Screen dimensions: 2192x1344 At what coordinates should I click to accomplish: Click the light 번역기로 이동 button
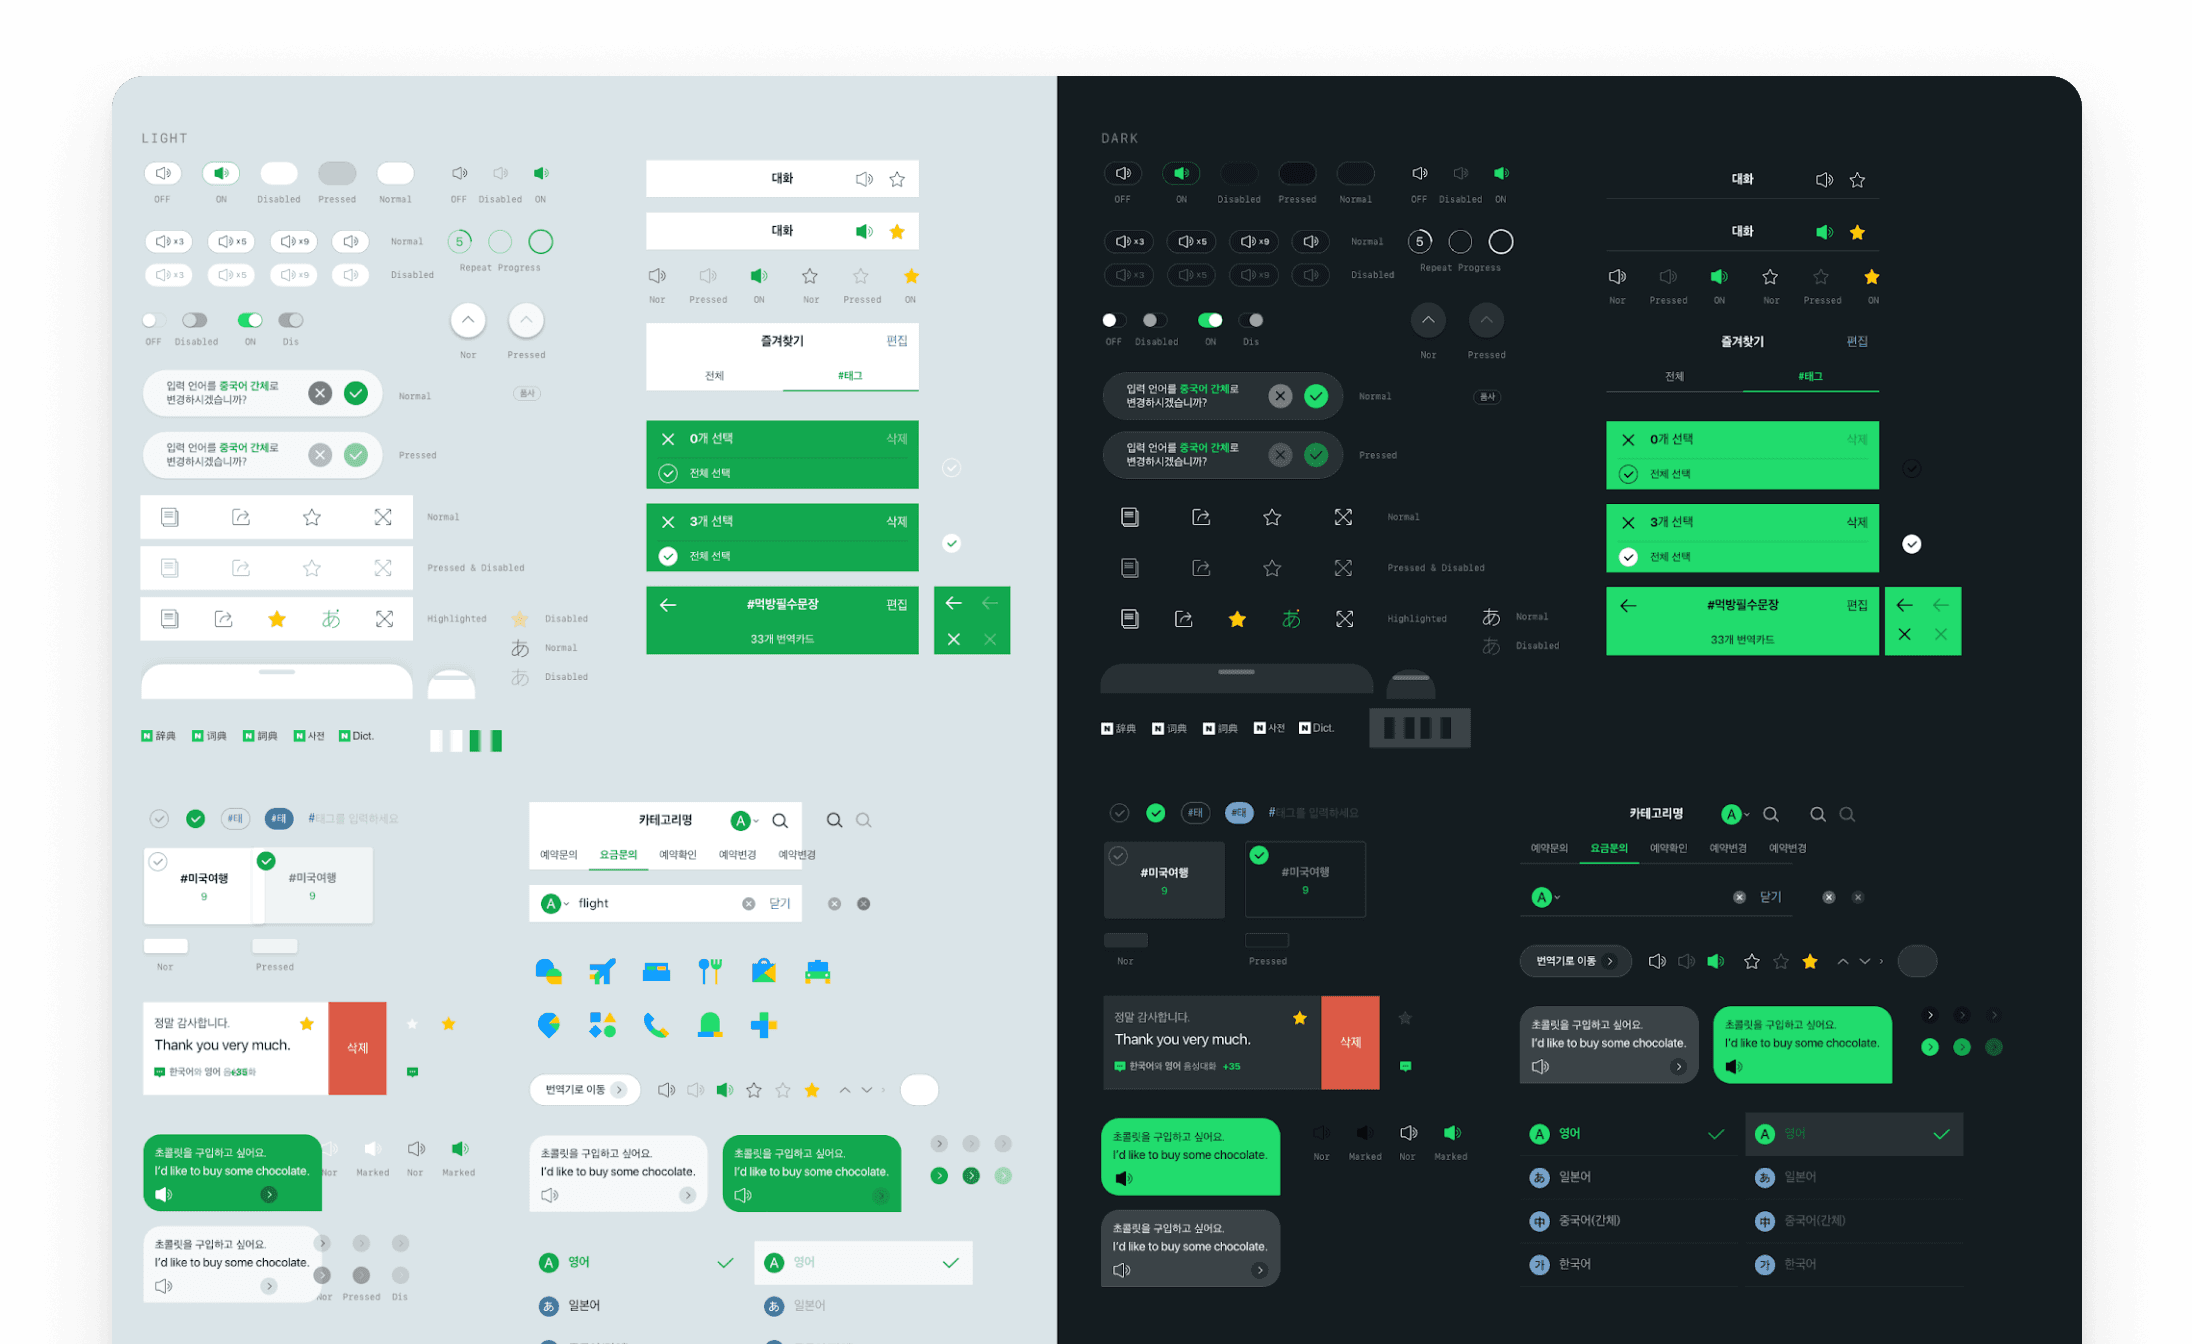(584, 1090)
